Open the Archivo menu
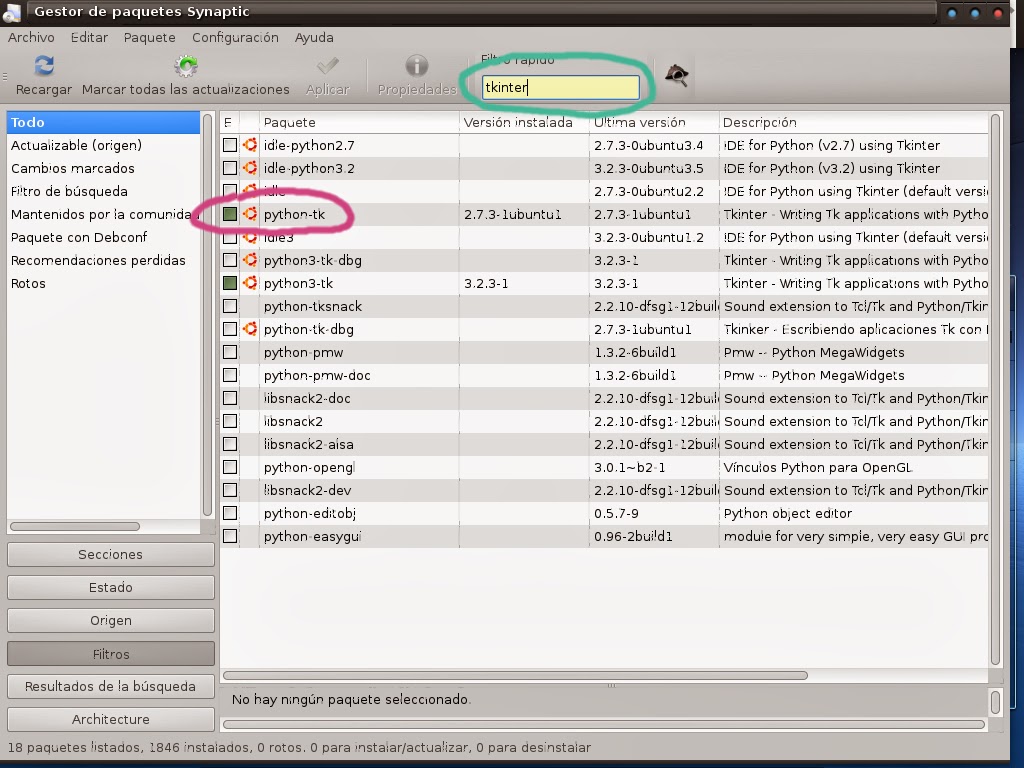Viewport: 1024px width, 768px height. tap(31, 37)
